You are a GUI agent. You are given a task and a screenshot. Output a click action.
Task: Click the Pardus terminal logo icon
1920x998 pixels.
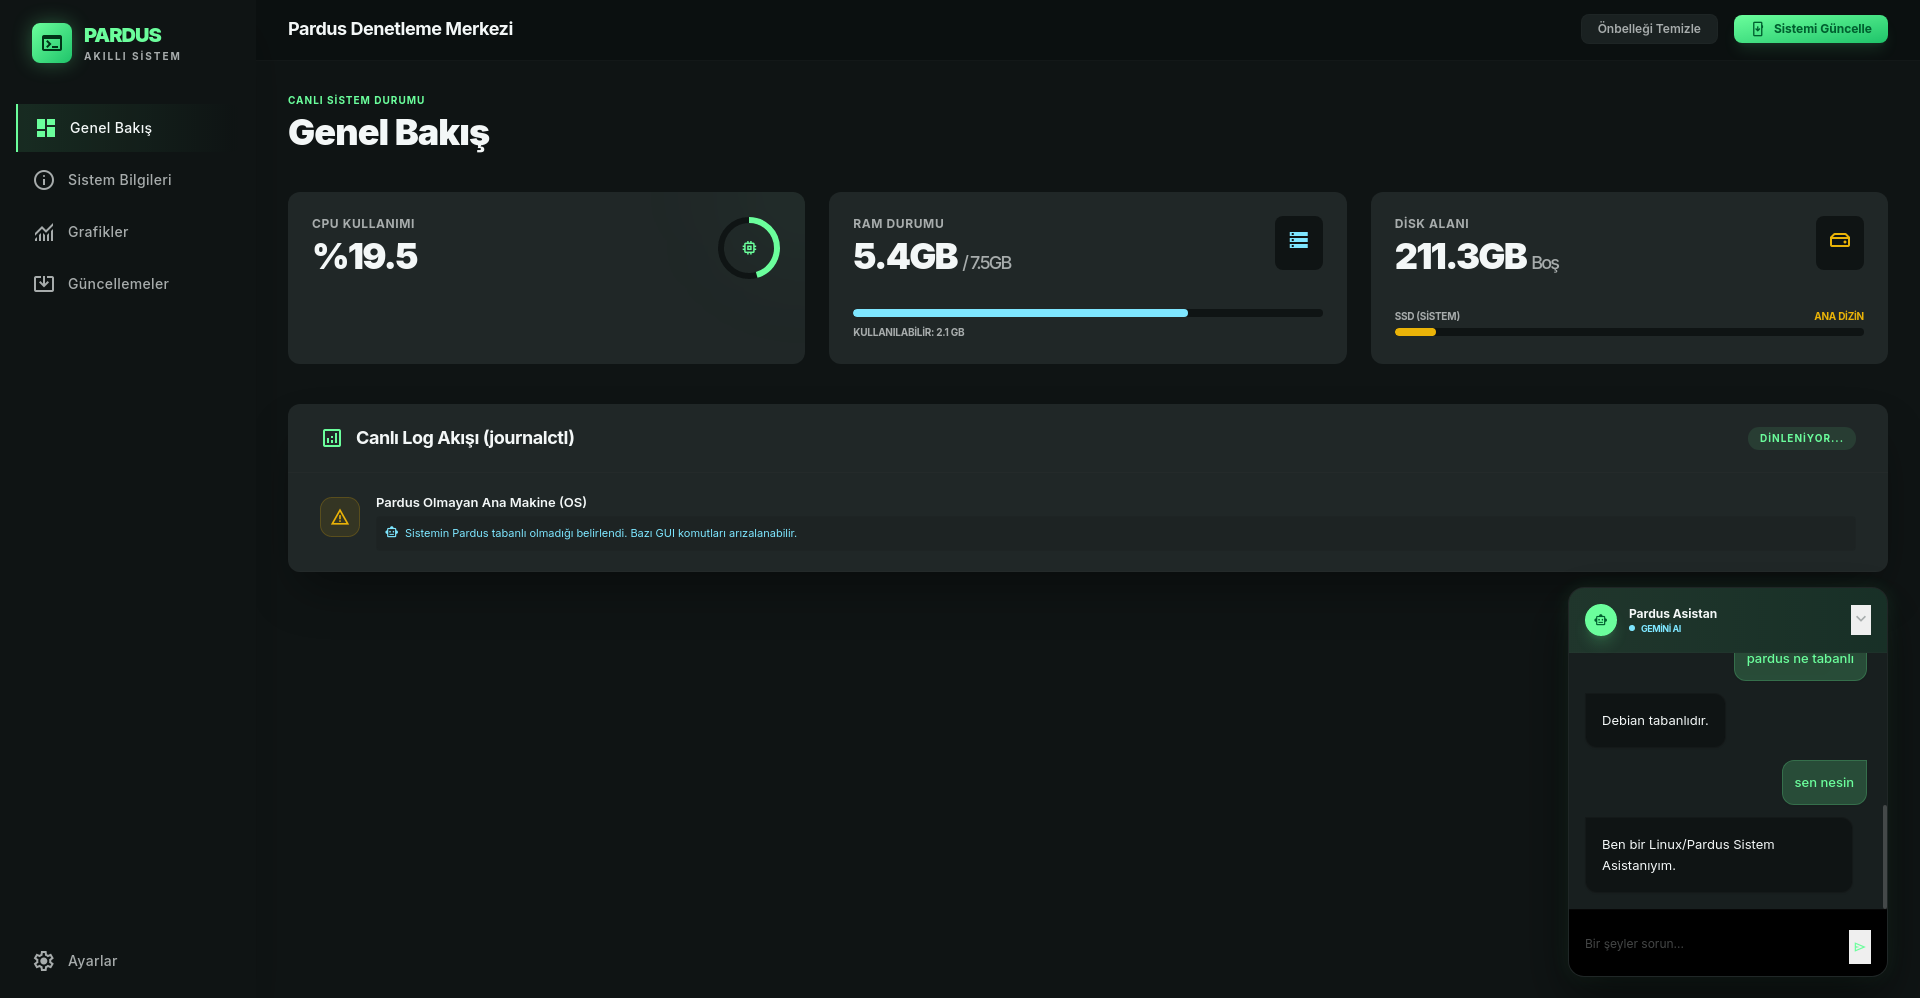pos(52,43)
